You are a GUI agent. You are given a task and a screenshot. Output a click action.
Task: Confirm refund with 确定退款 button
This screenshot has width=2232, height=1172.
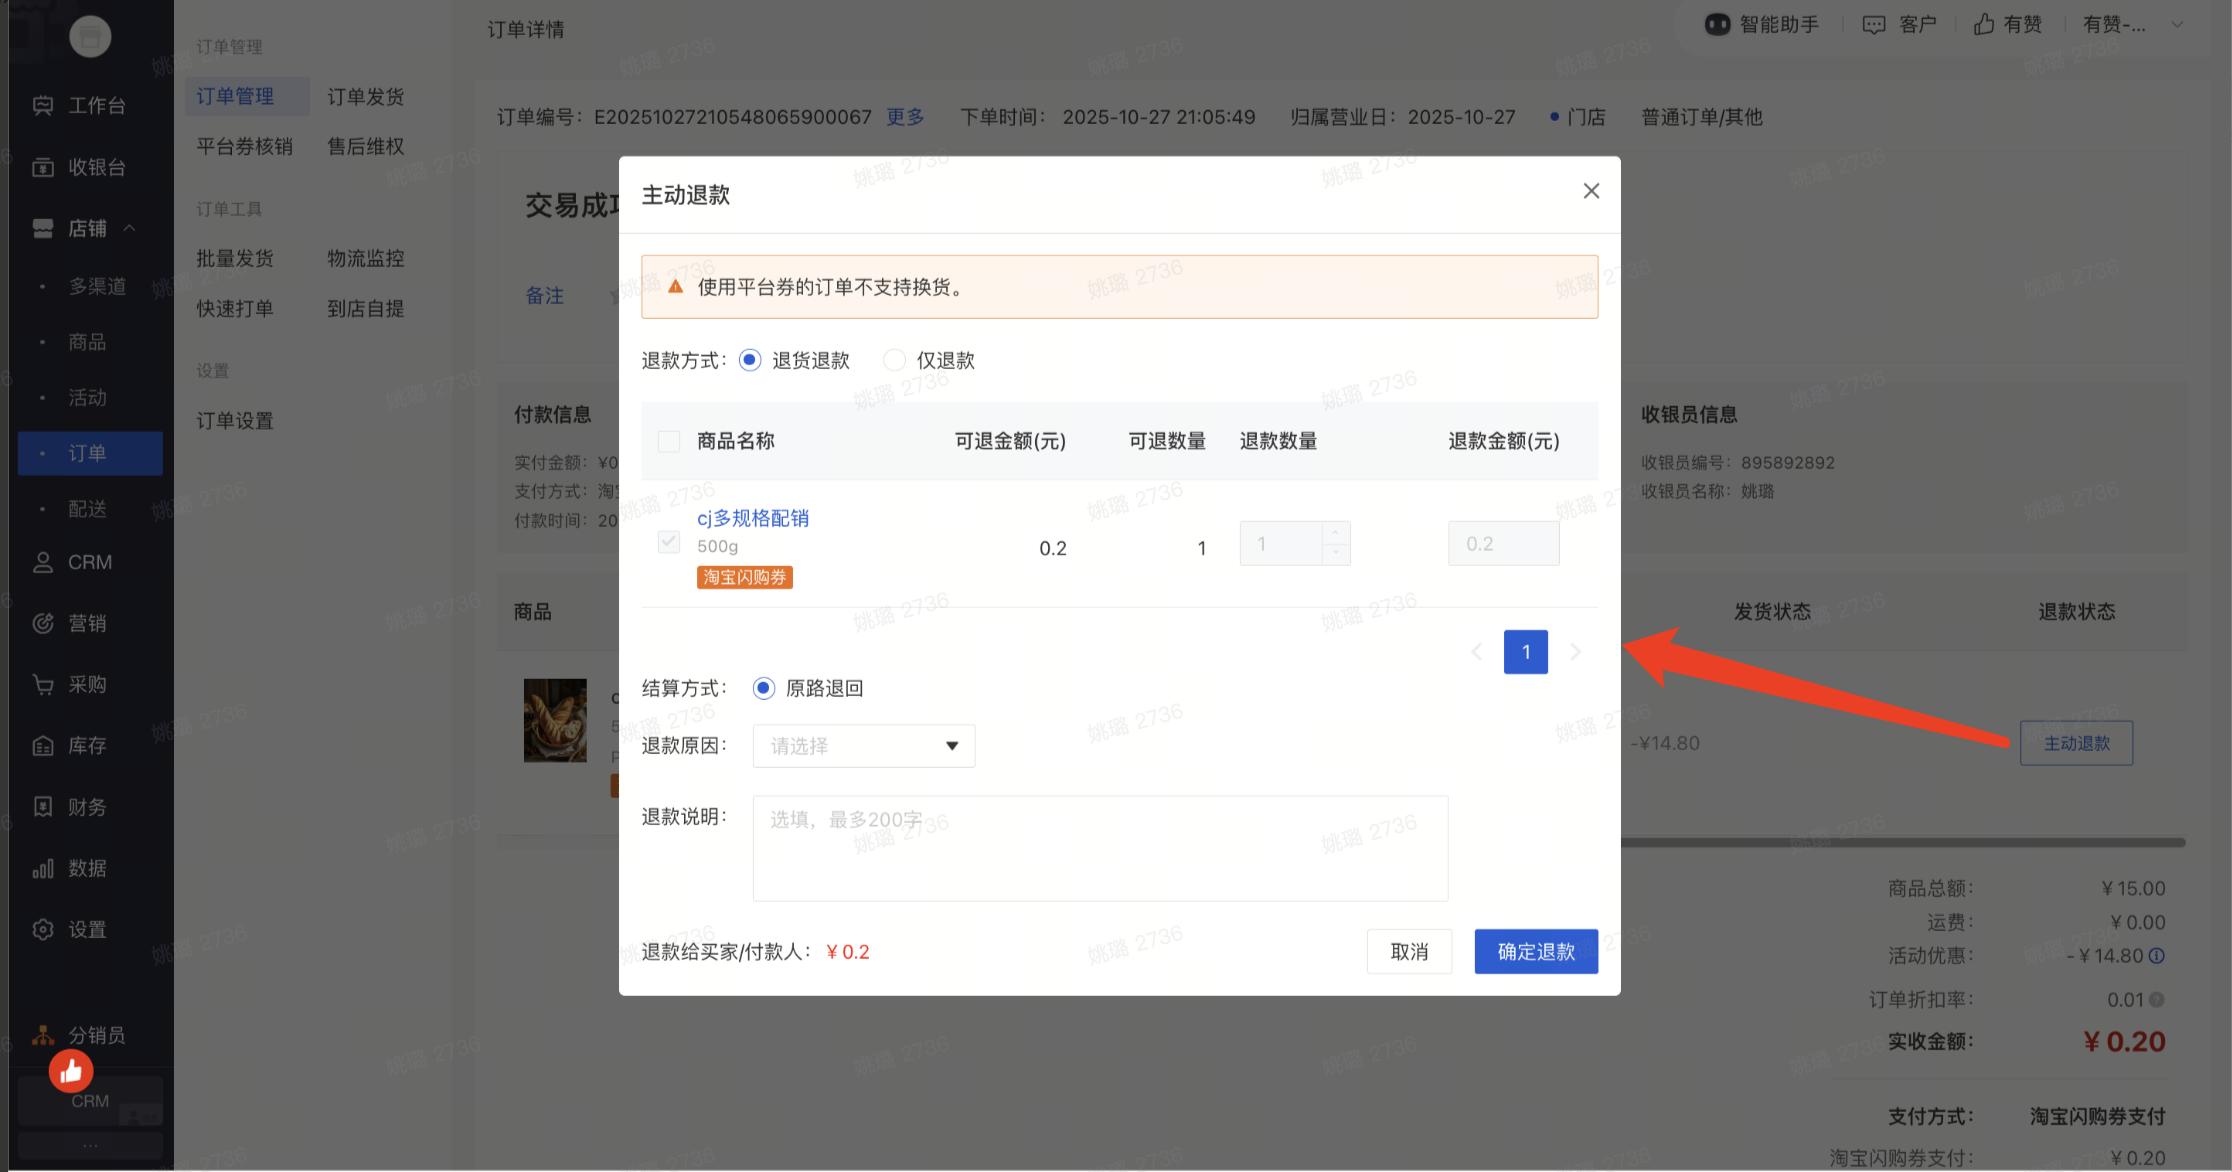[x=1535, y=951]
